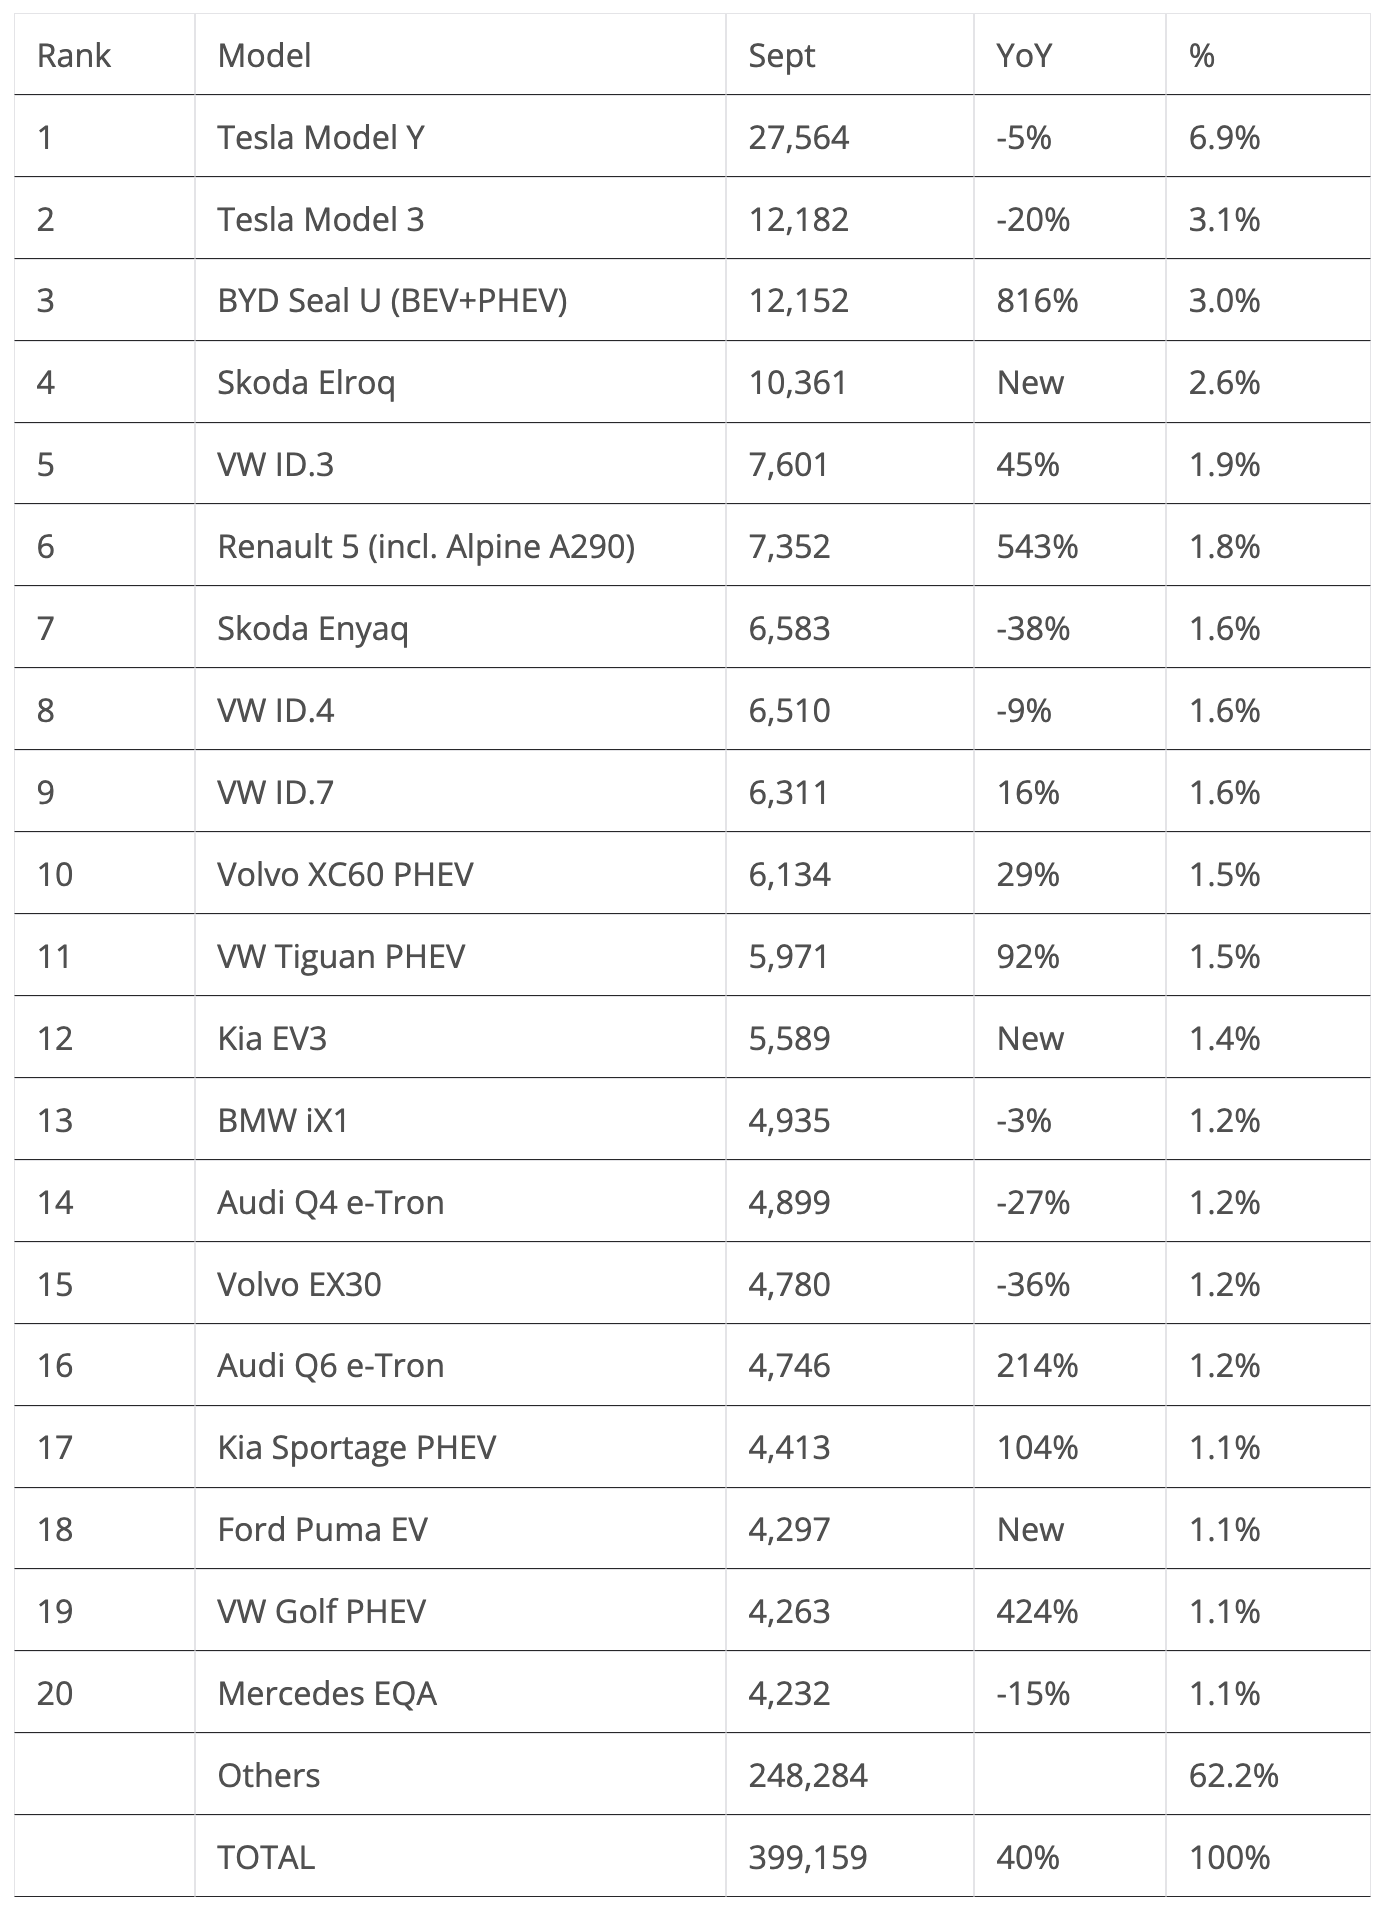Viewport: 1384px width, 1907px height.
Task: Select the Tesla Model 3 cell
Action: point(321,219)
